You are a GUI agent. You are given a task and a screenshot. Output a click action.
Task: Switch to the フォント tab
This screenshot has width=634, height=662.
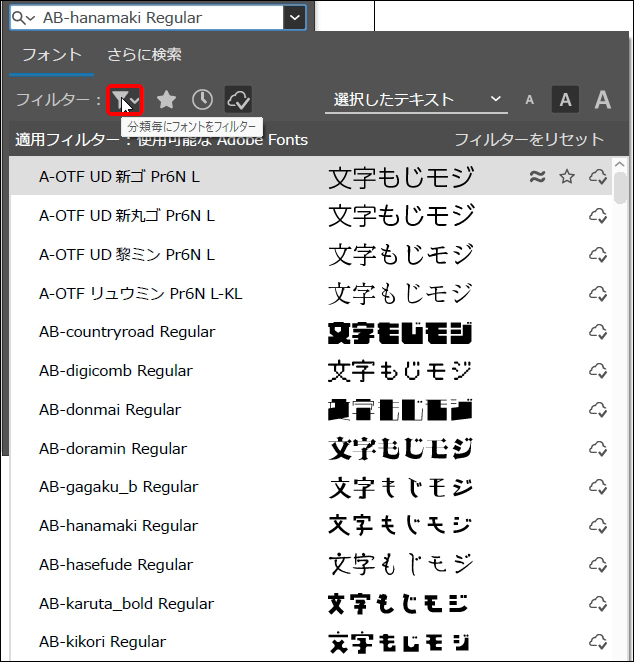click(x=52, y=55)
